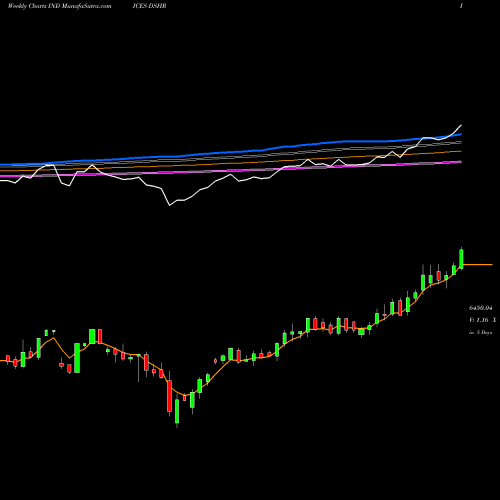Click the long red candlestick before the low
Screen dimensions: 500x500
tap(169, 396)
